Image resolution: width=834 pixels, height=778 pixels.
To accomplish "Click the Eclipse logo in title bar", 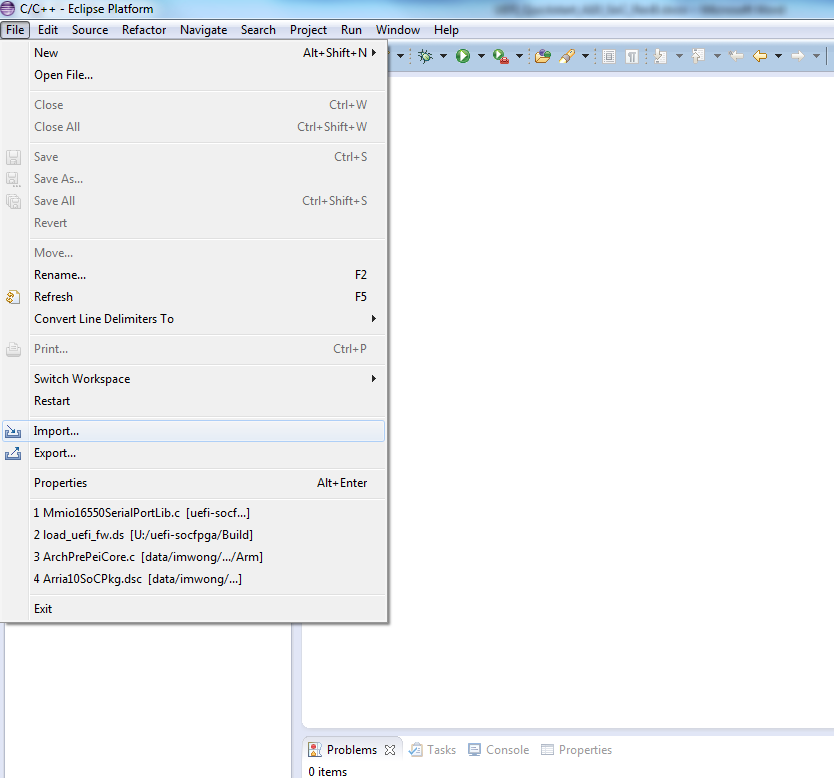I will tap(7, 9).
